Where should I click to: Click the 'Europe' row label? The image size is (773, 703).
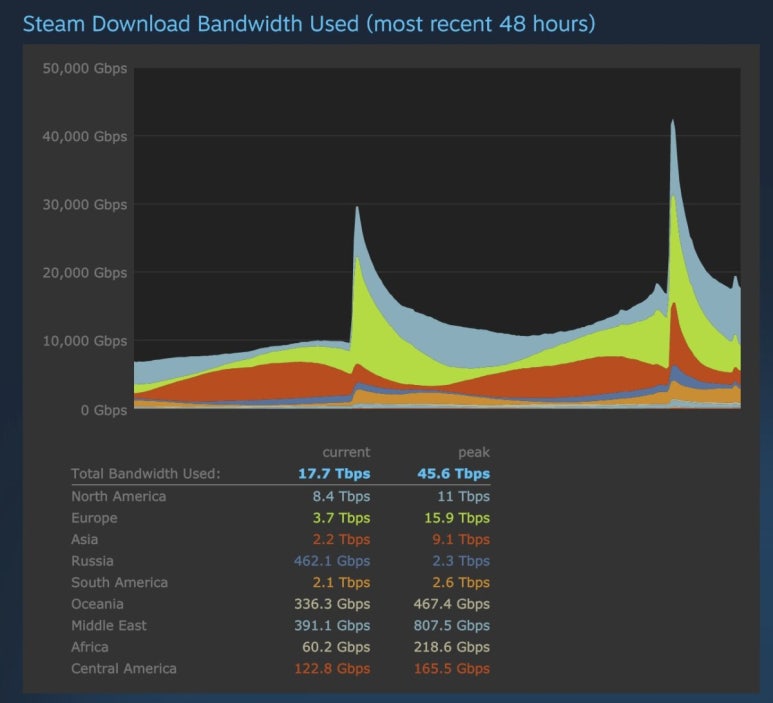pyautogui.click(x=95, y=518)
